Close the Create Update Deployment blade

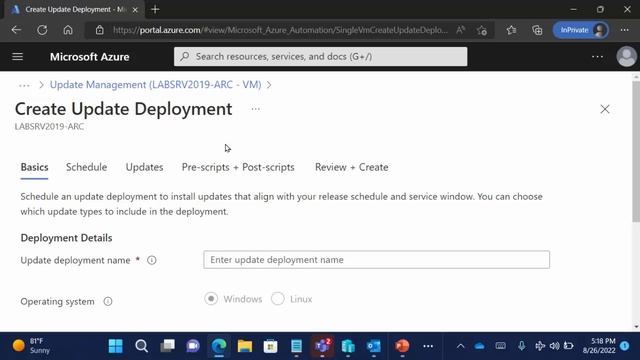(605, 109)
